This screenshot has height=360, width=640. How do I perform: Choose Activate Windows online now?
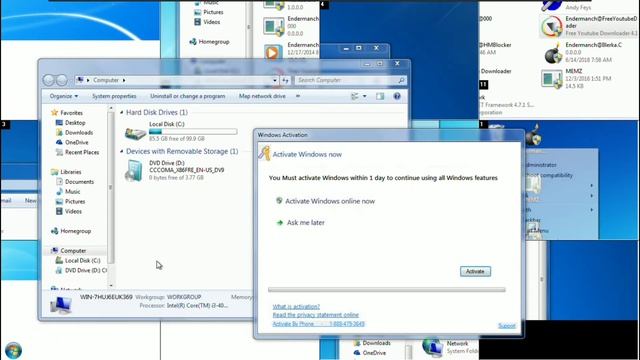click(330, 201)
